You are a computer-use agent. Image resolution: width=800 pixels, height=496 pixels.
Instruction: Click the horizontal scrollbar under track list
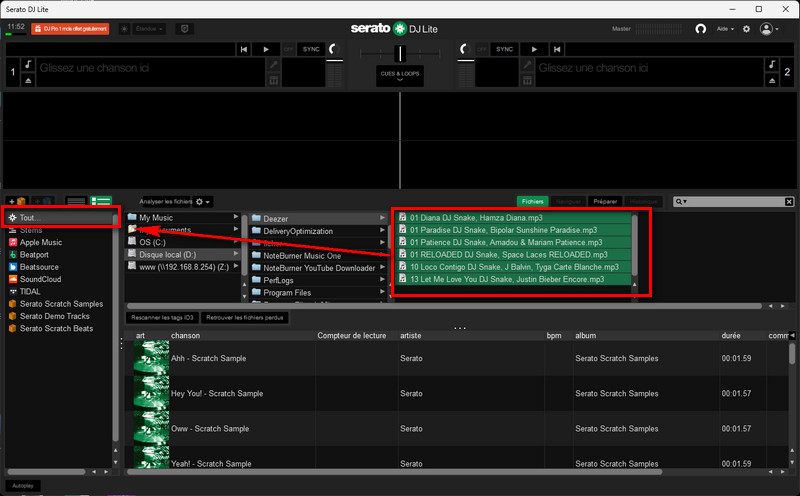point(394,472)
